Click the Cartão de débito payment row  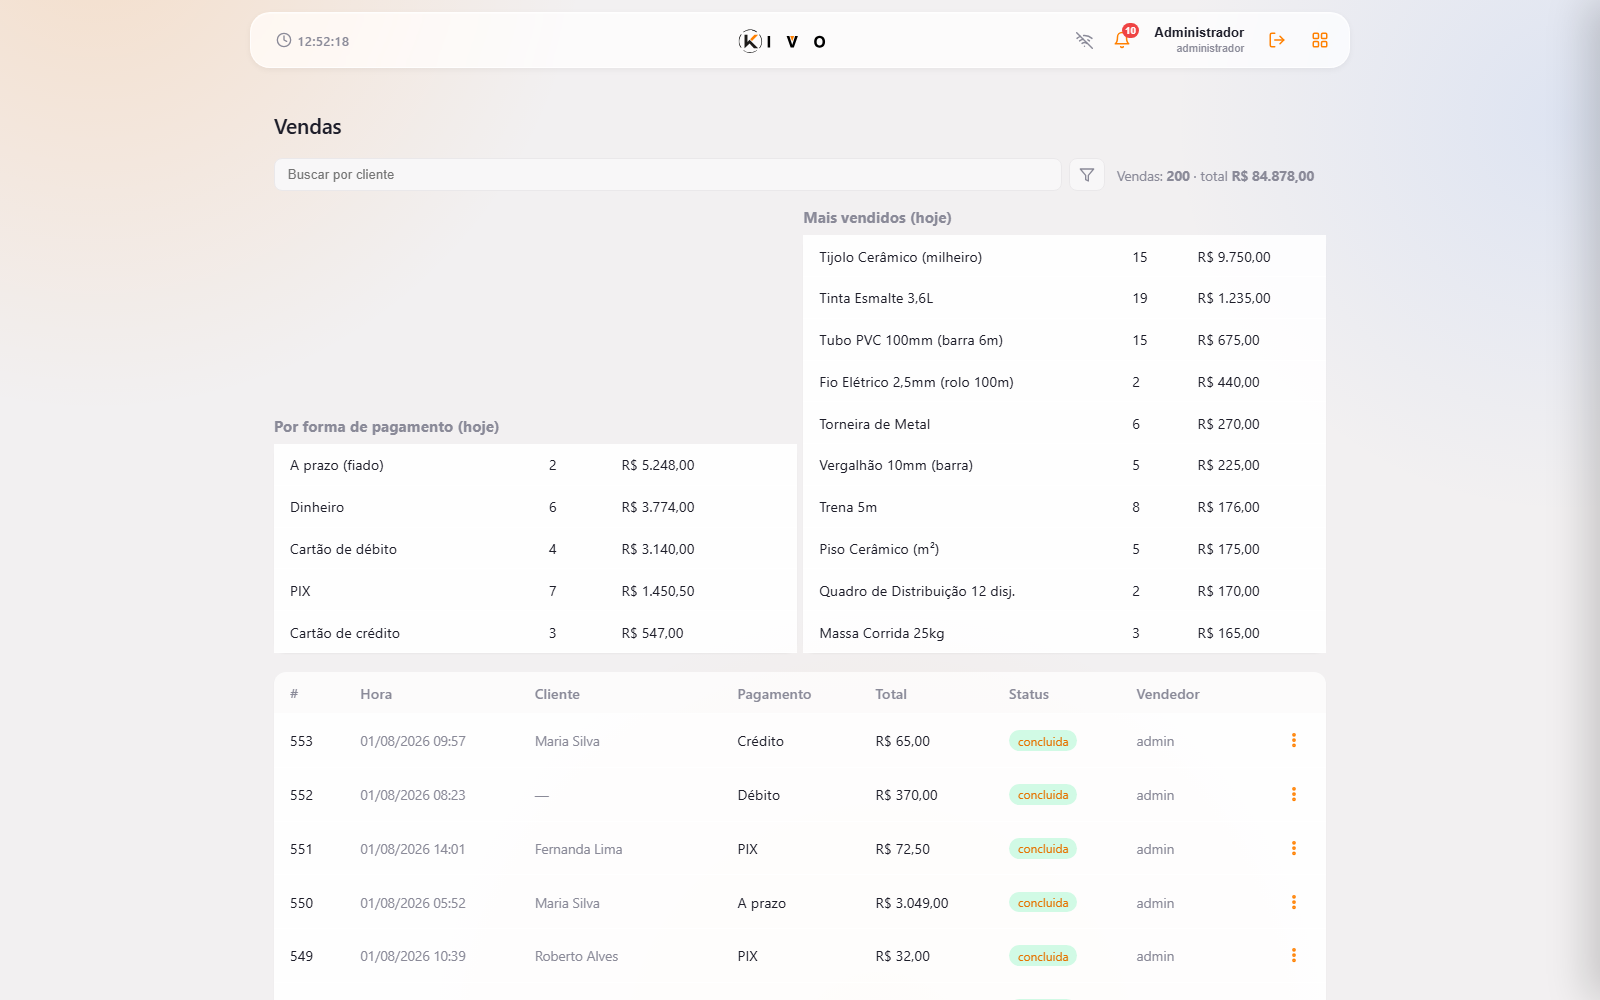coord(535,549)
